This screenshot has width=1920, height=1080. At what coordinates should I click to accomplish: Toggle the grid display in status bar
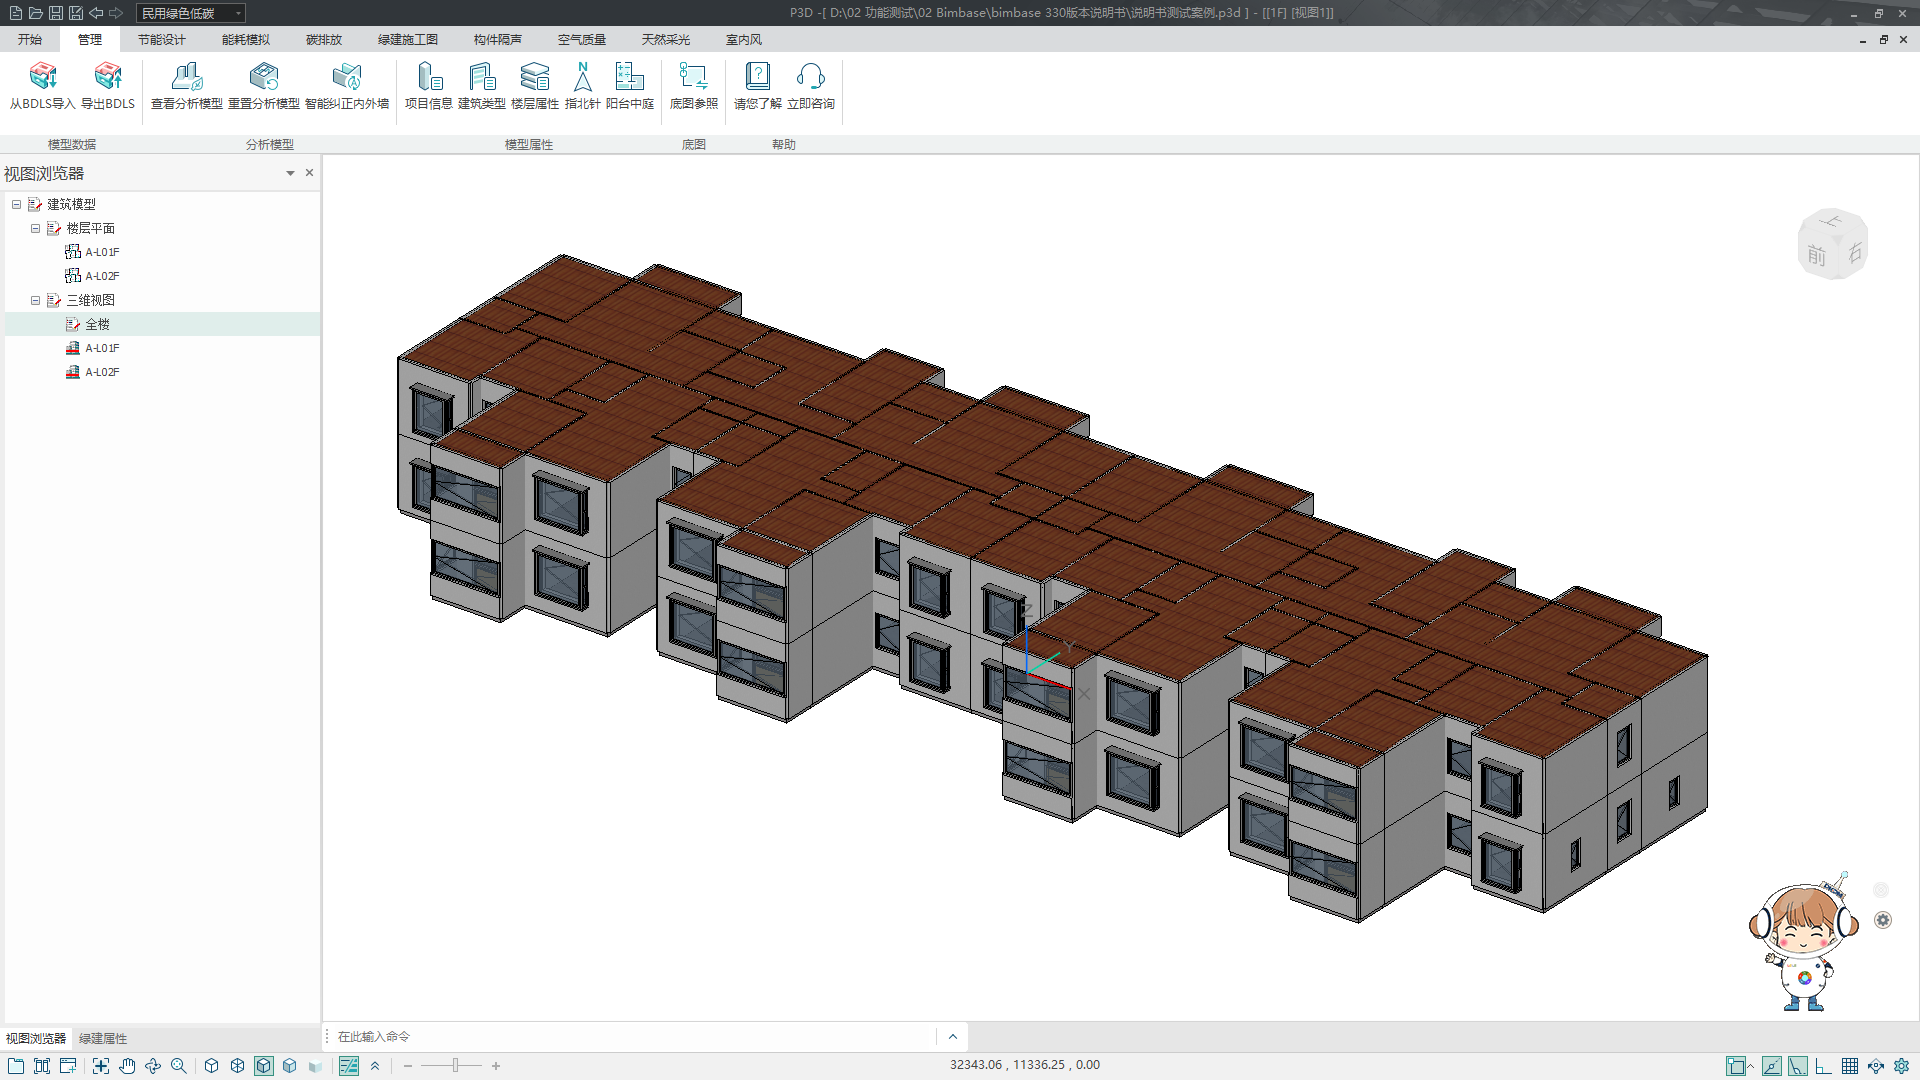pos(1850,1066)
